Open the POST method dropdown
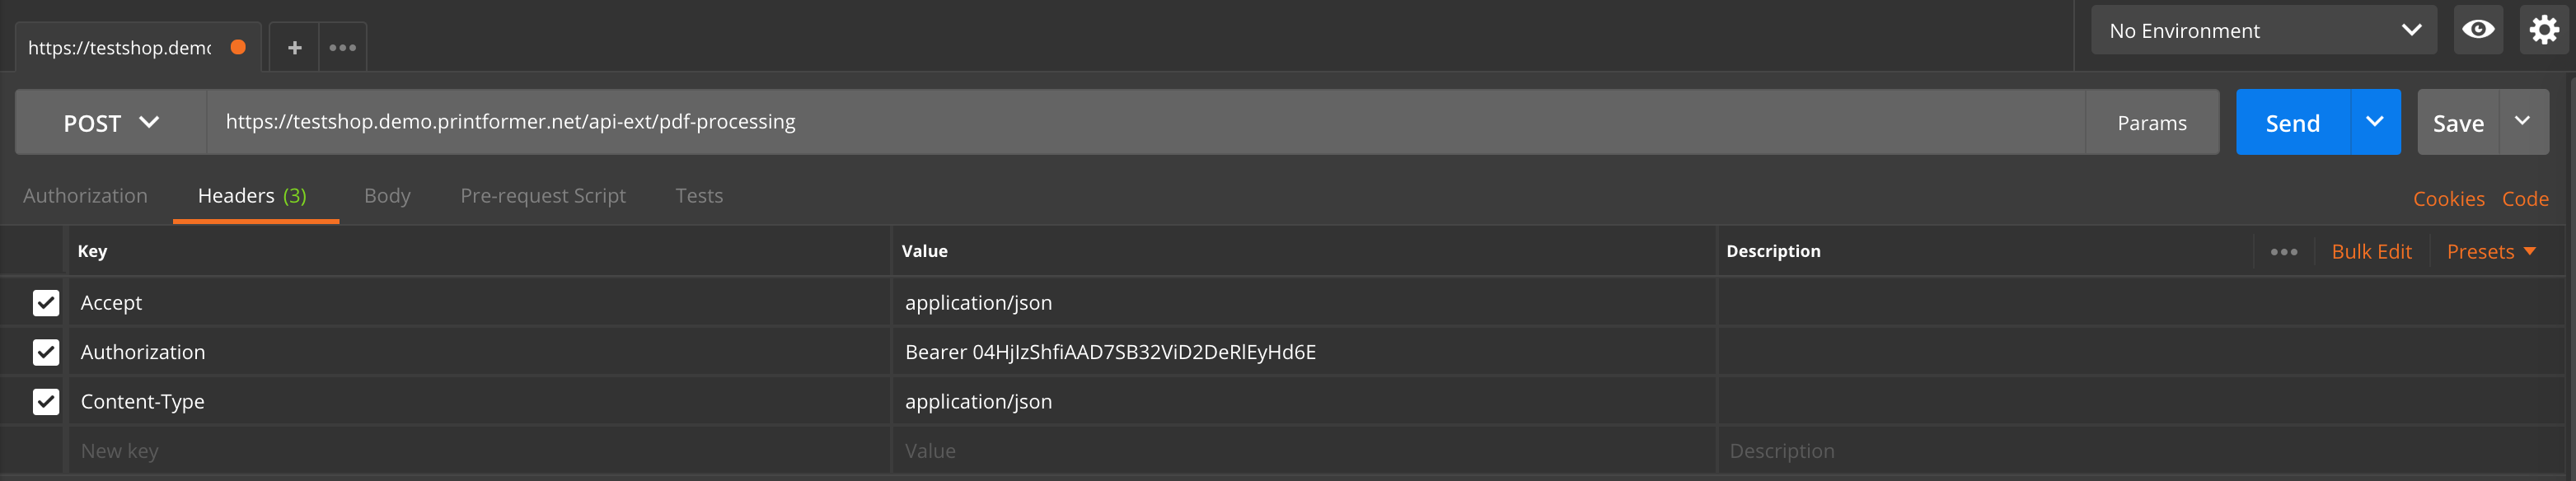Screen dimensions: 2576x481 [111, 123]
